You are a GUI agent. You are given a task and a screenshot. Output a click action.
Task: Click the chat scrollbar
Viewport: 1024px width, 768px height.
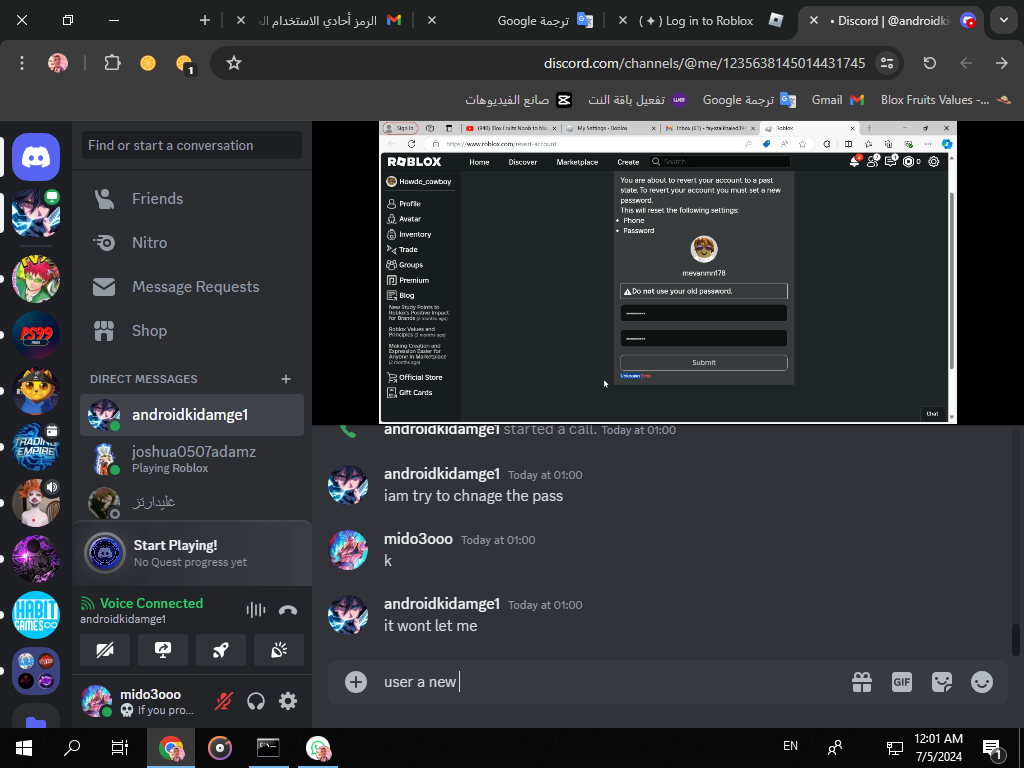pos(1016,639)
